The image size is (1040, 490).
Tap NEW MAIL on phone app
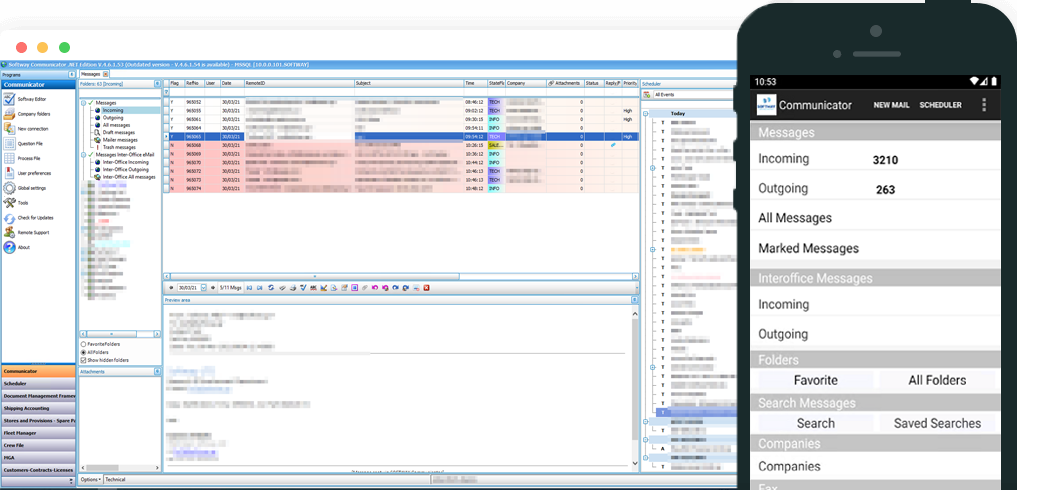[x=891, y=105]
